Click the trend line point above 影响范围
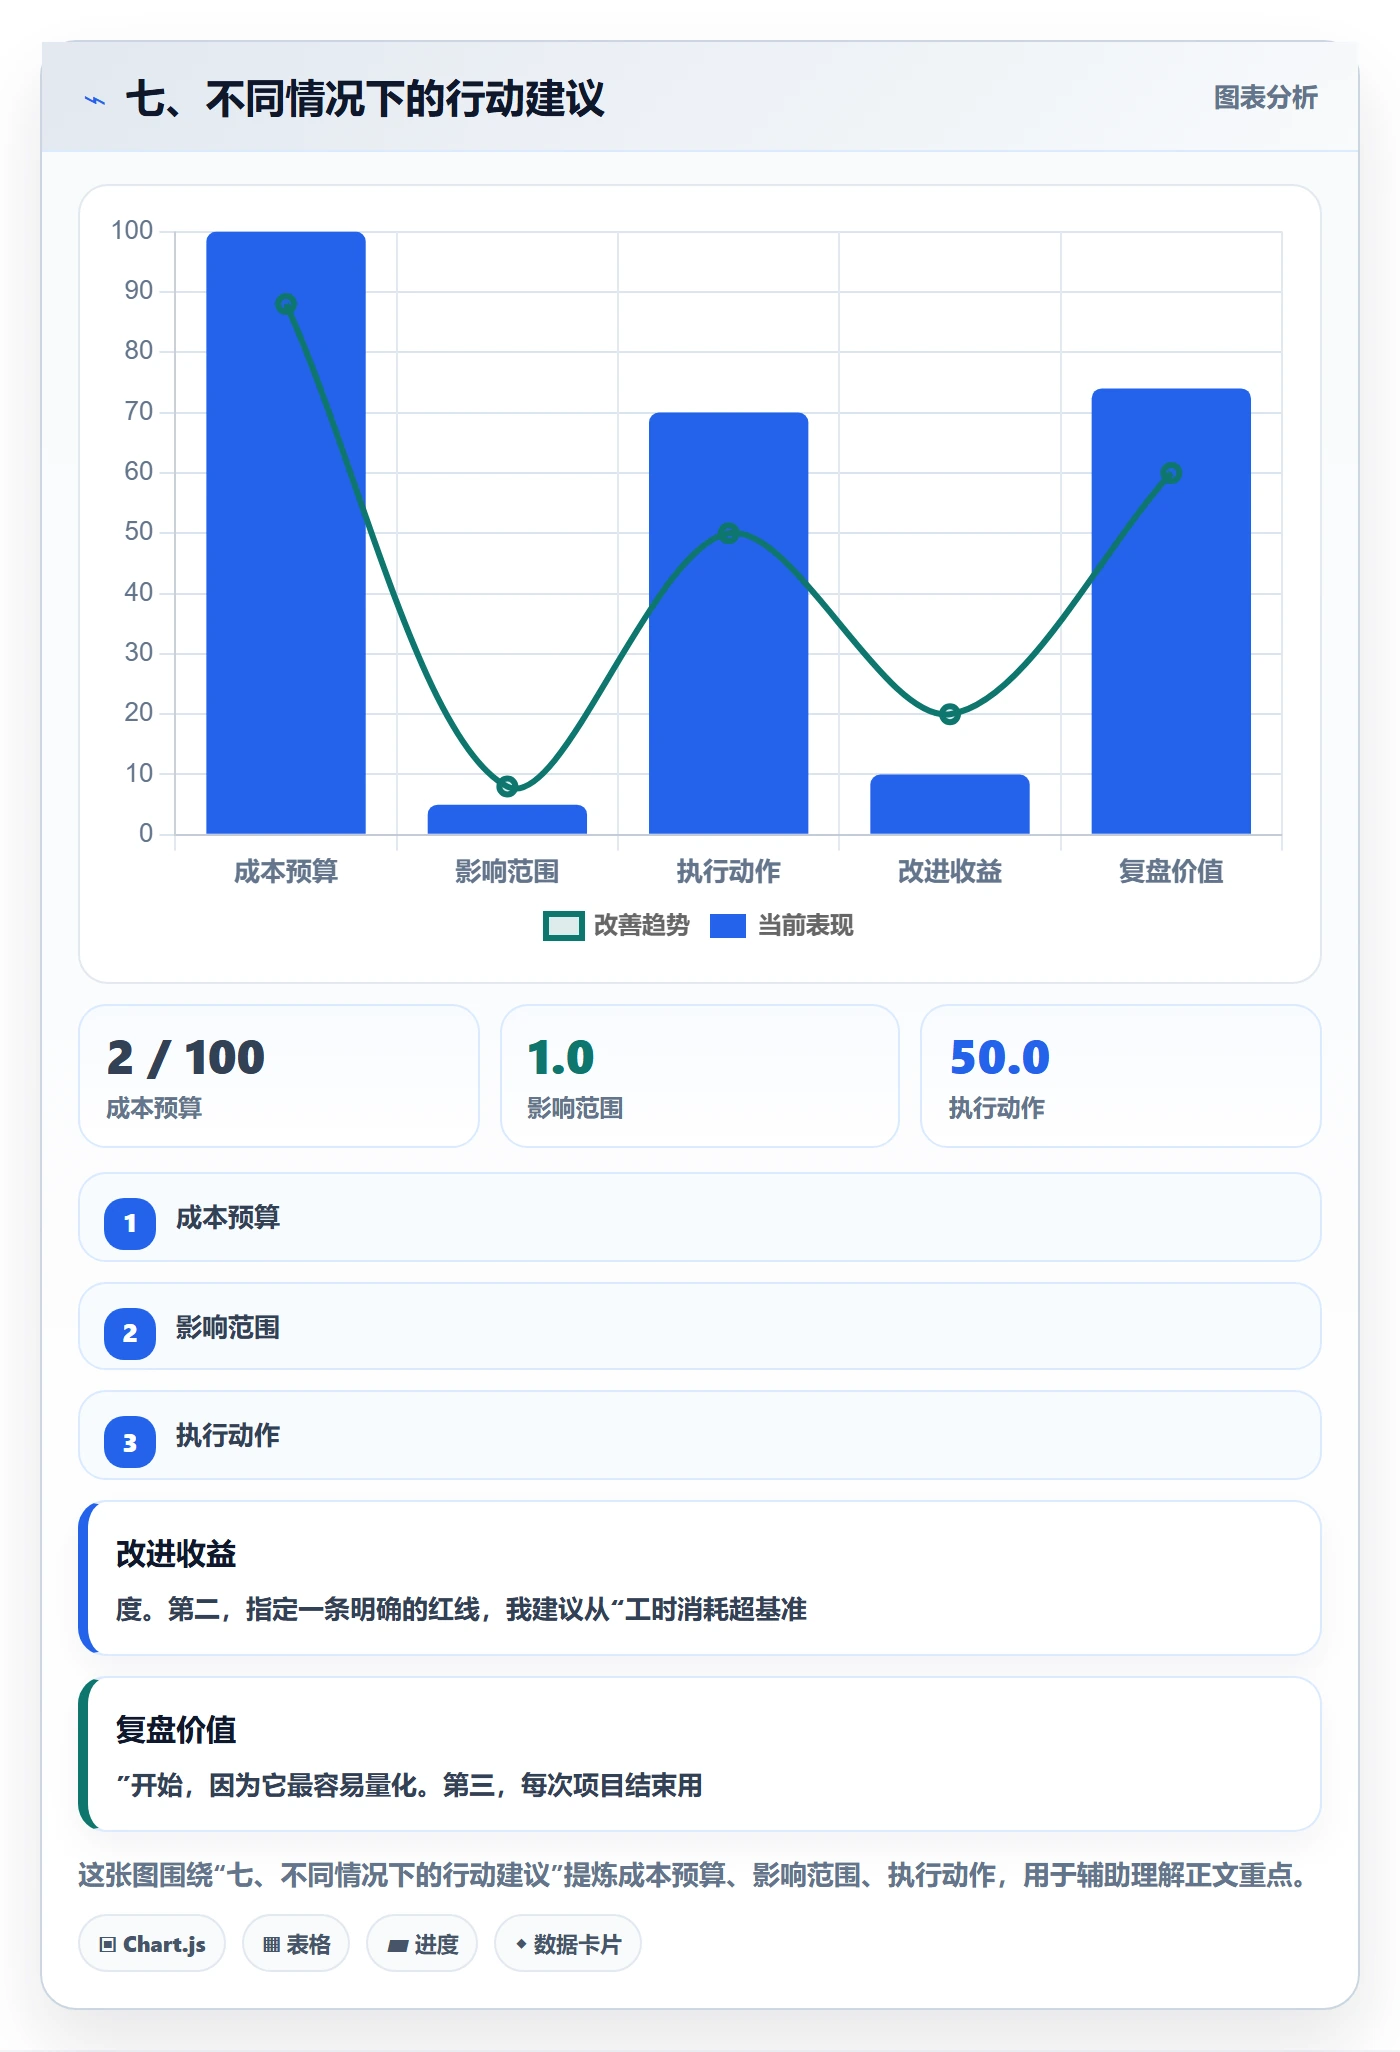This screenshot has width=1400, height=2052. pos(507,786)
